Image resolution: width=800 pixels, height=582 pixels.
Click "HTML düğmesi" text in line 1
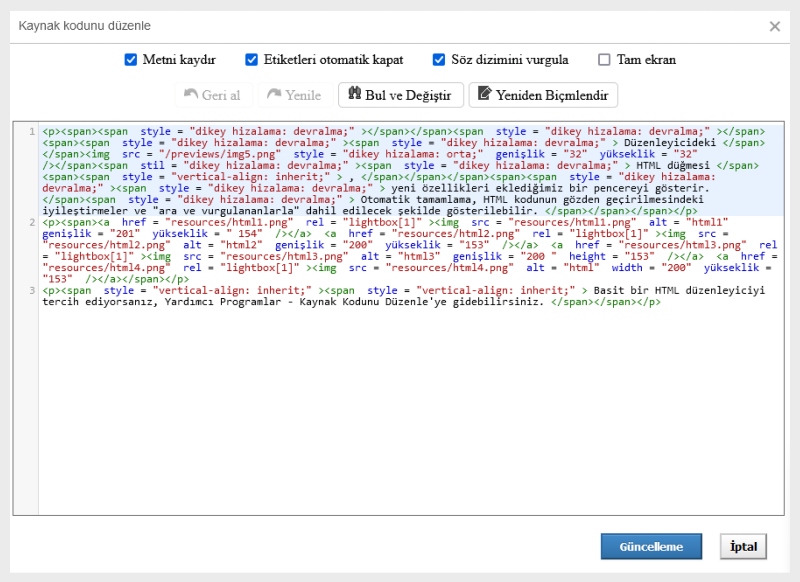coord(672,165)
